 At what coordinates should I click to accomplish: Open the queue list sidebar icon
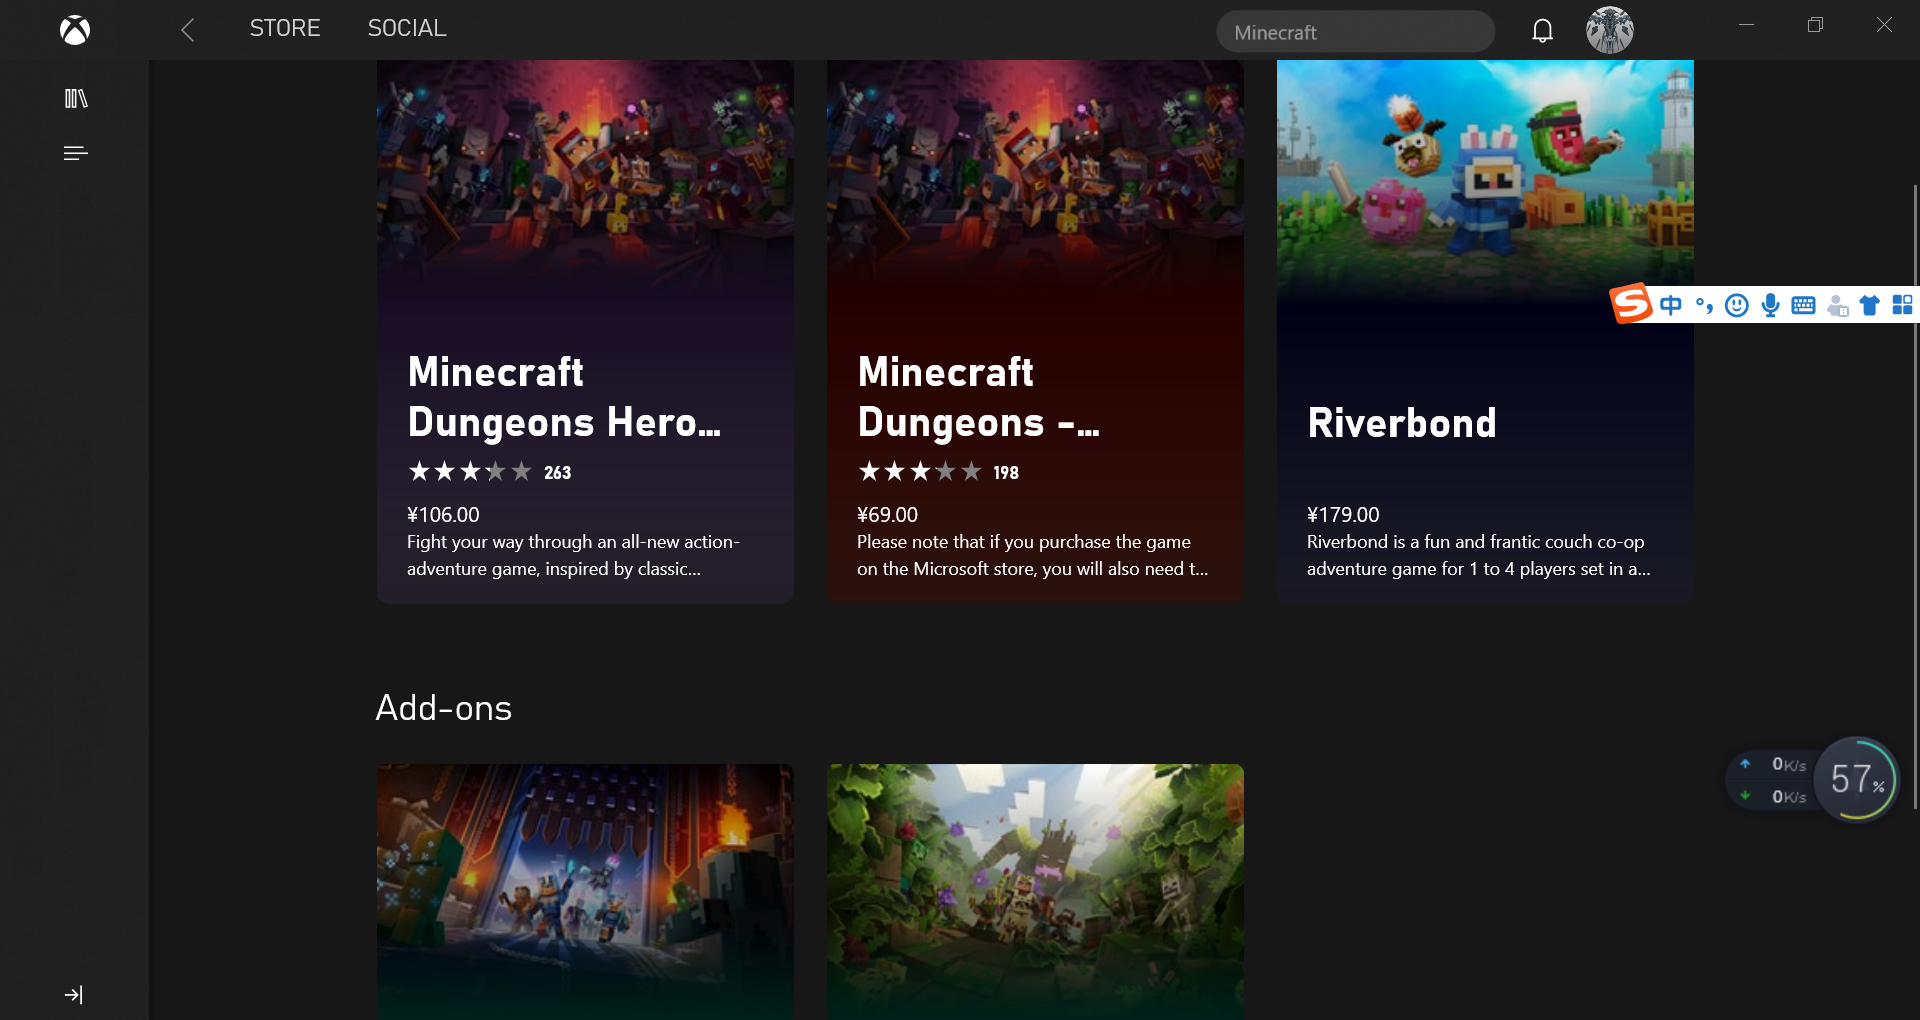click(x=76, y=153)
